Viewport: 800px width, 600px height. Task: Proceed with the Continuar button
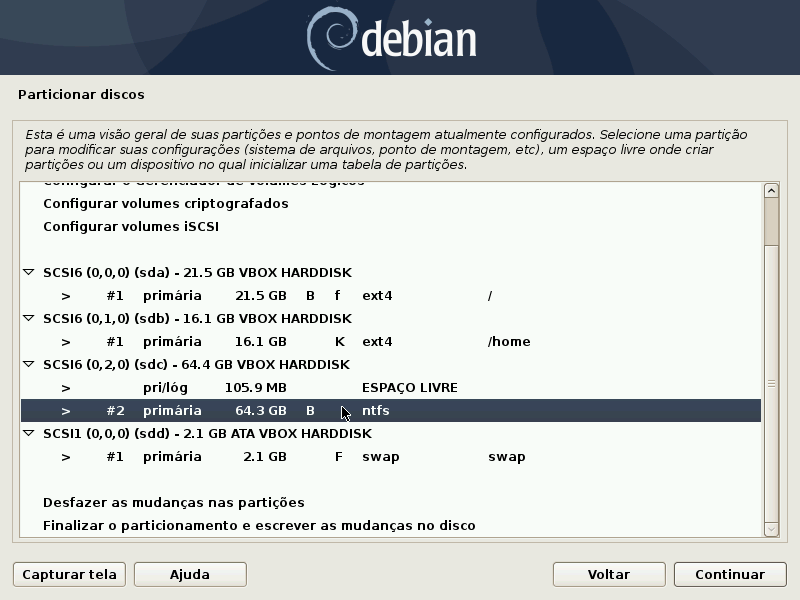(730, 574)
